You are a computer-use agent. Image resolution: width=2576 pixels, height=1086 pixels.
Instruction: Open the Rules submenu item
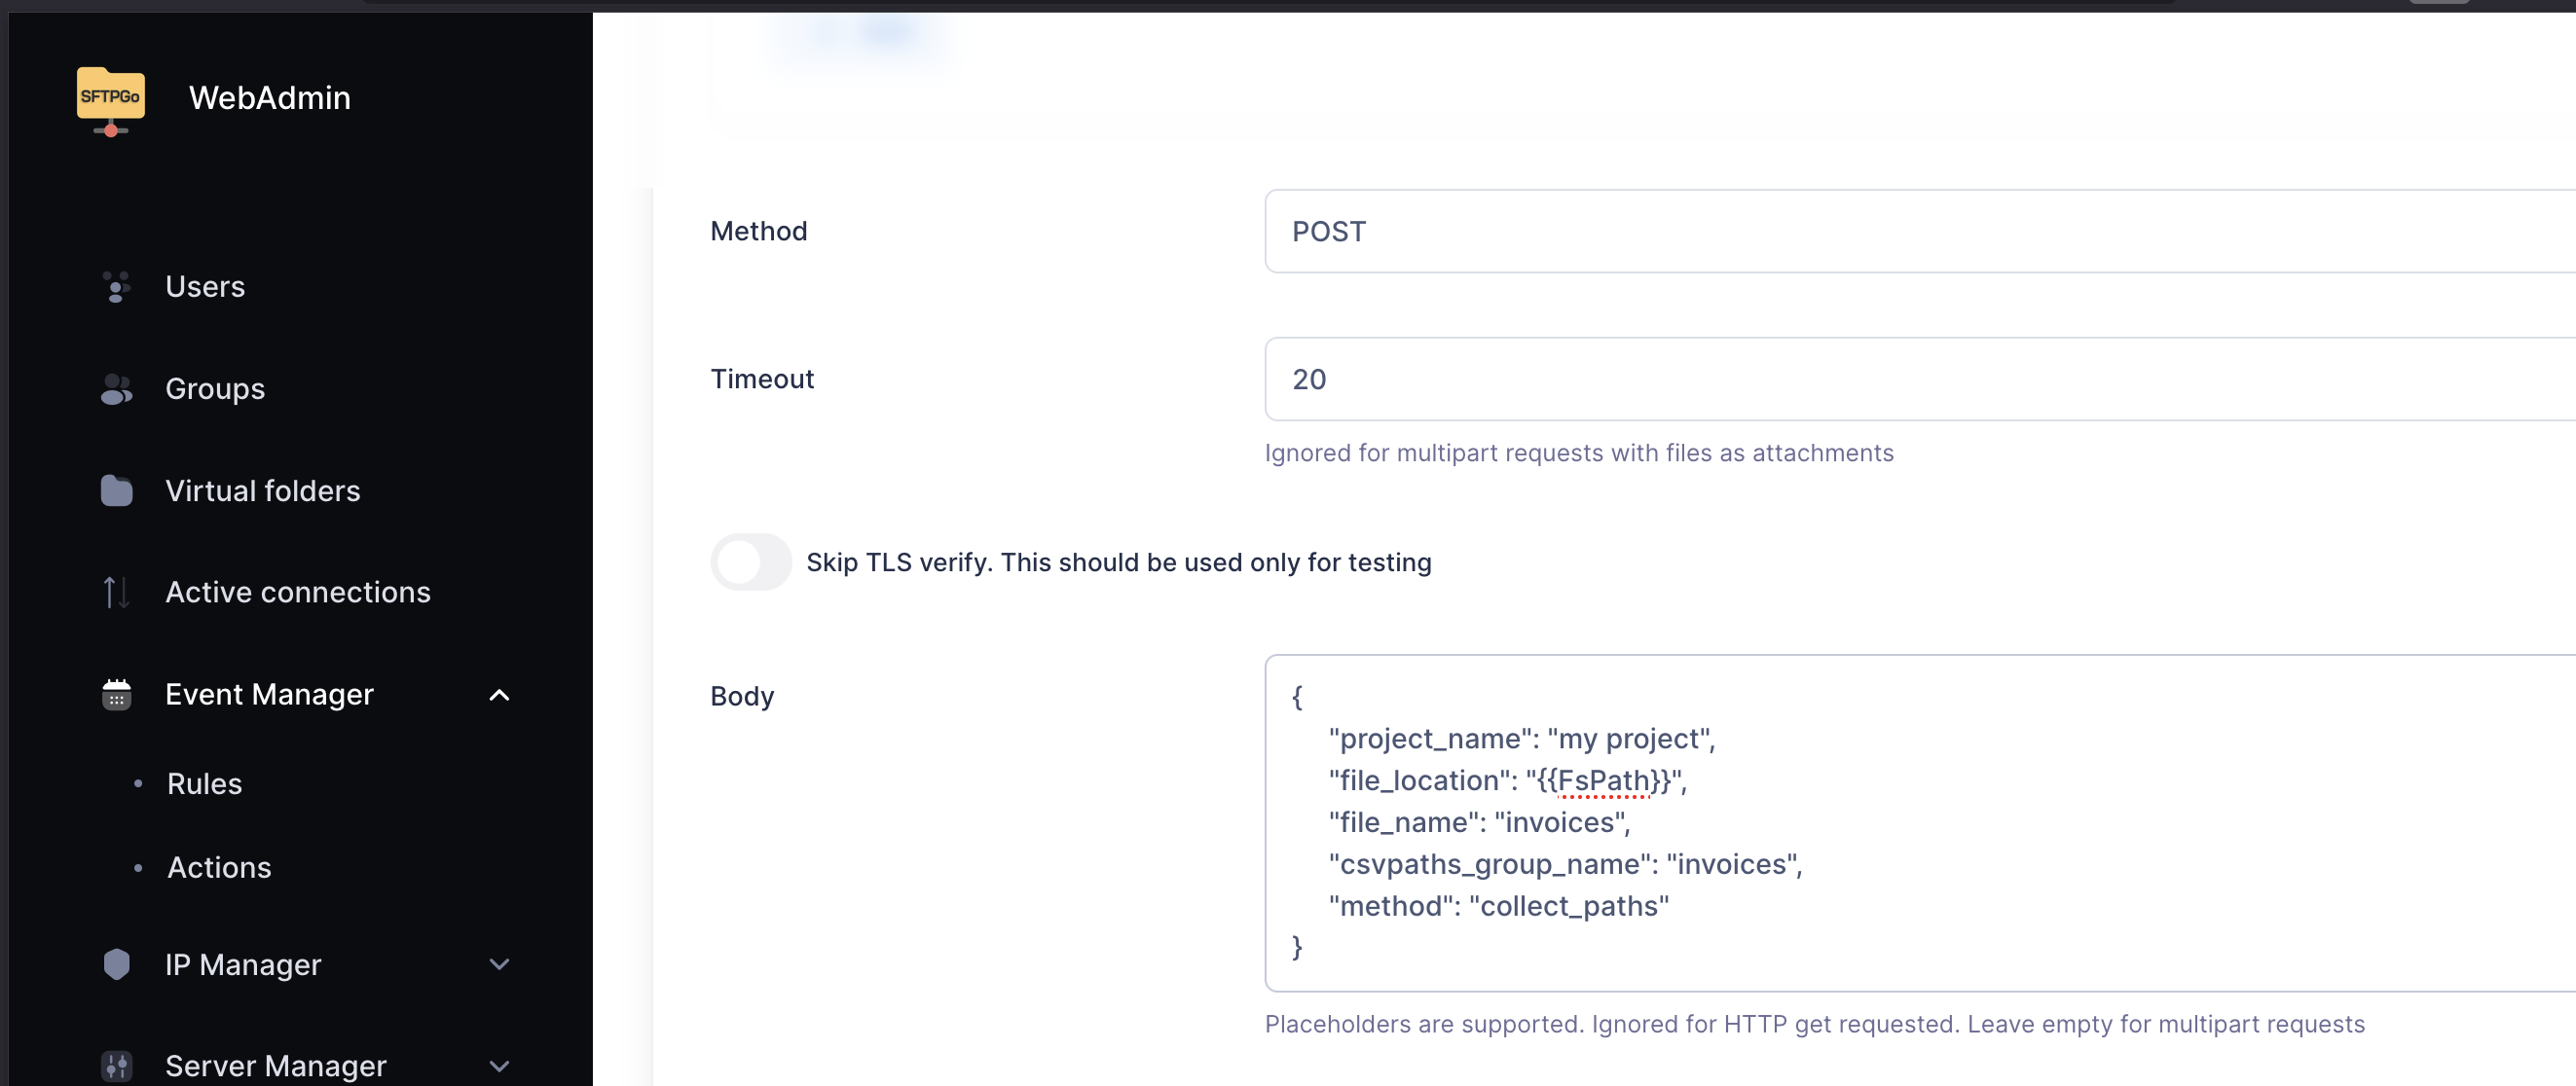coord(205,784)
